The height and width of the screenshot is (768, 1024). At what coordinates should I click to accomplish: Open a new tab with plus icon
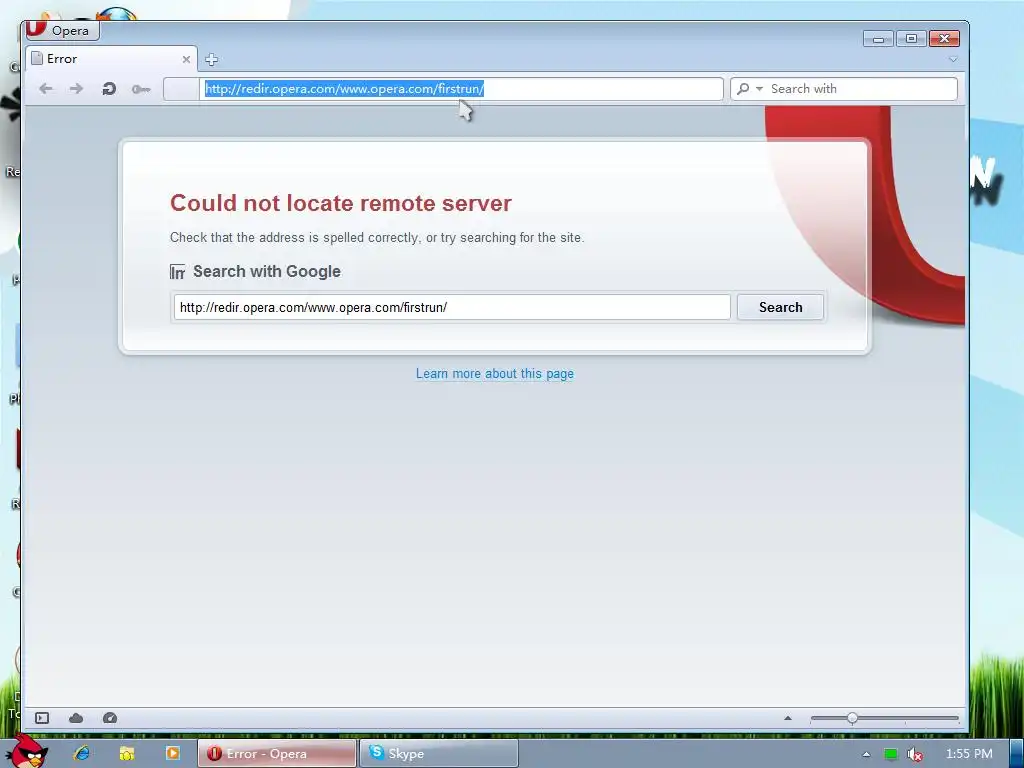pos(211,59)
